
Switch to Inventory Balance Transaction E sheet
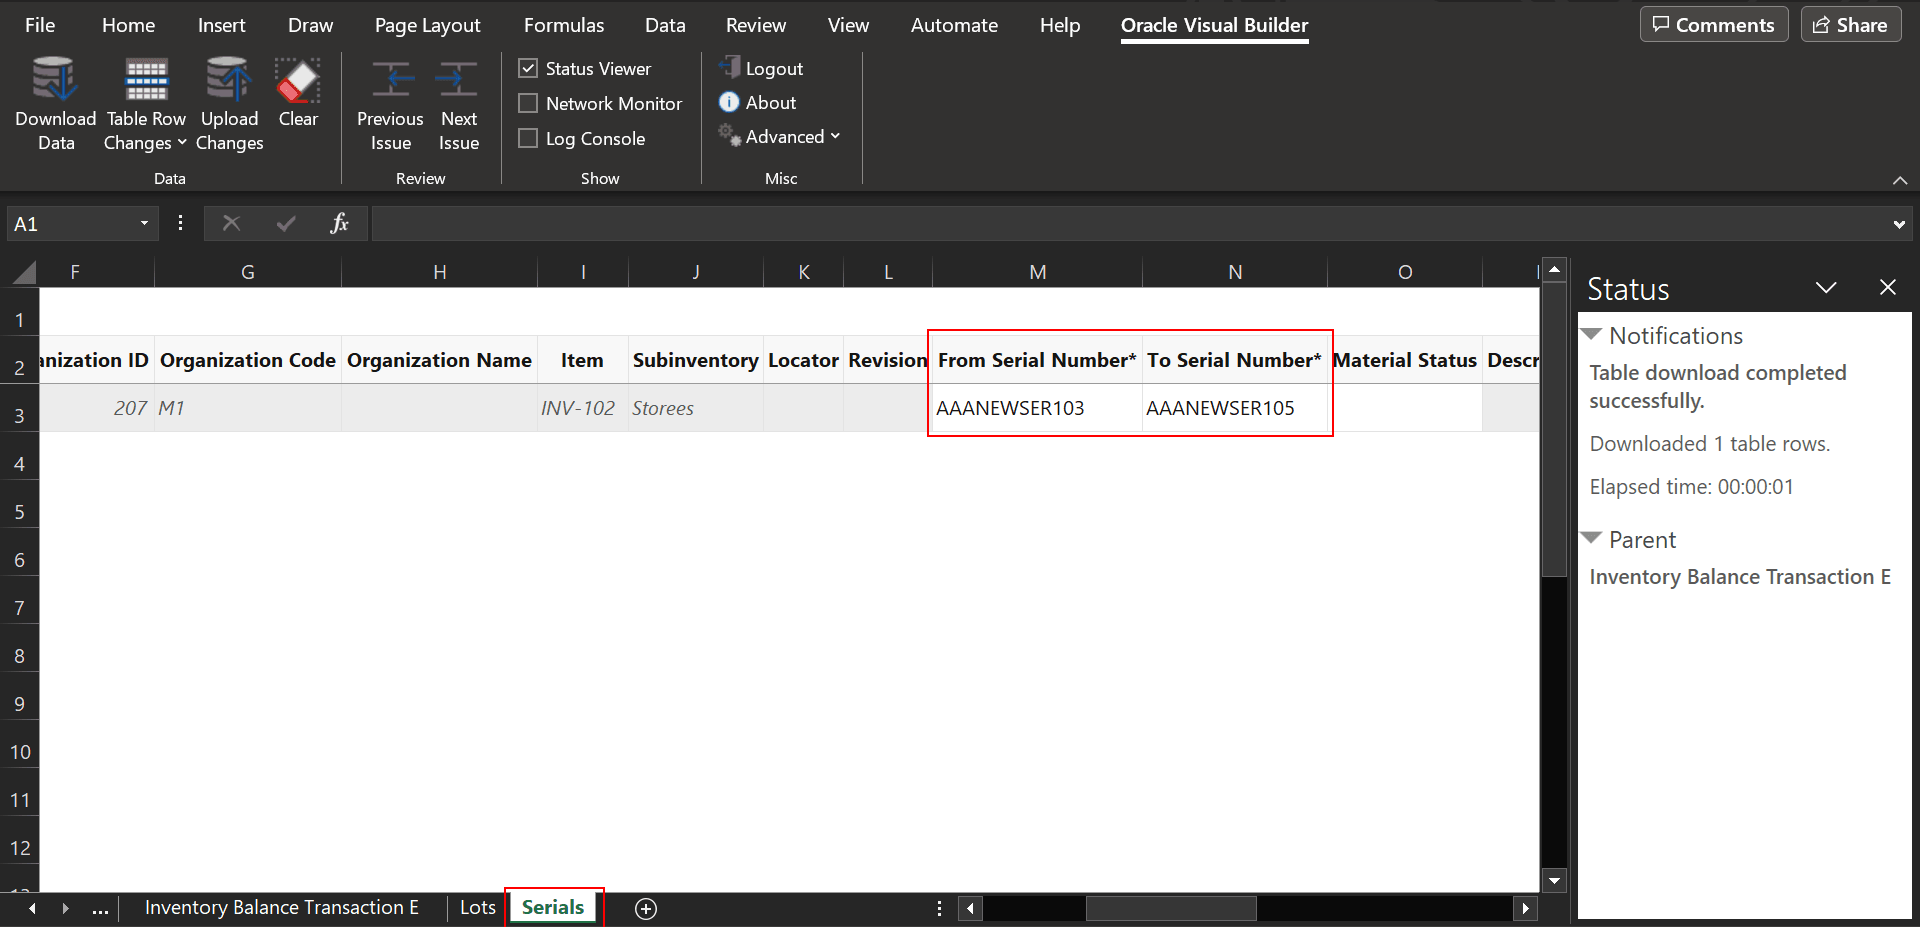pyautogui.click(x=282, y=907)
